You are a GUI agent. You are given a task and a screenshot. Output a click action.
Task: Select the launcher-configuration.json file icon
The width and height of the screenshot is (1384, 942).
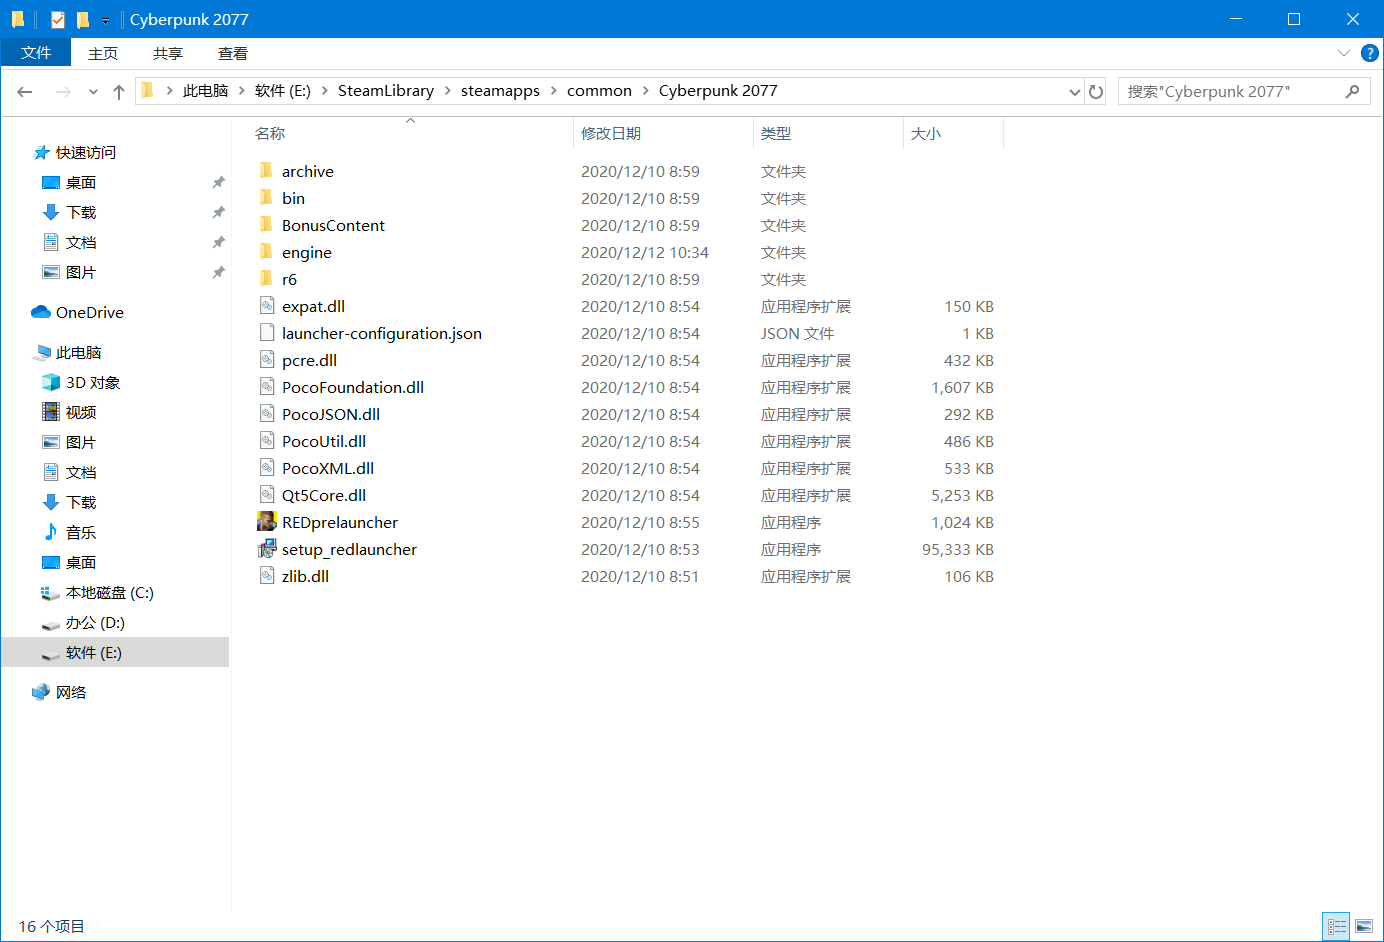[x=266, y=333]
